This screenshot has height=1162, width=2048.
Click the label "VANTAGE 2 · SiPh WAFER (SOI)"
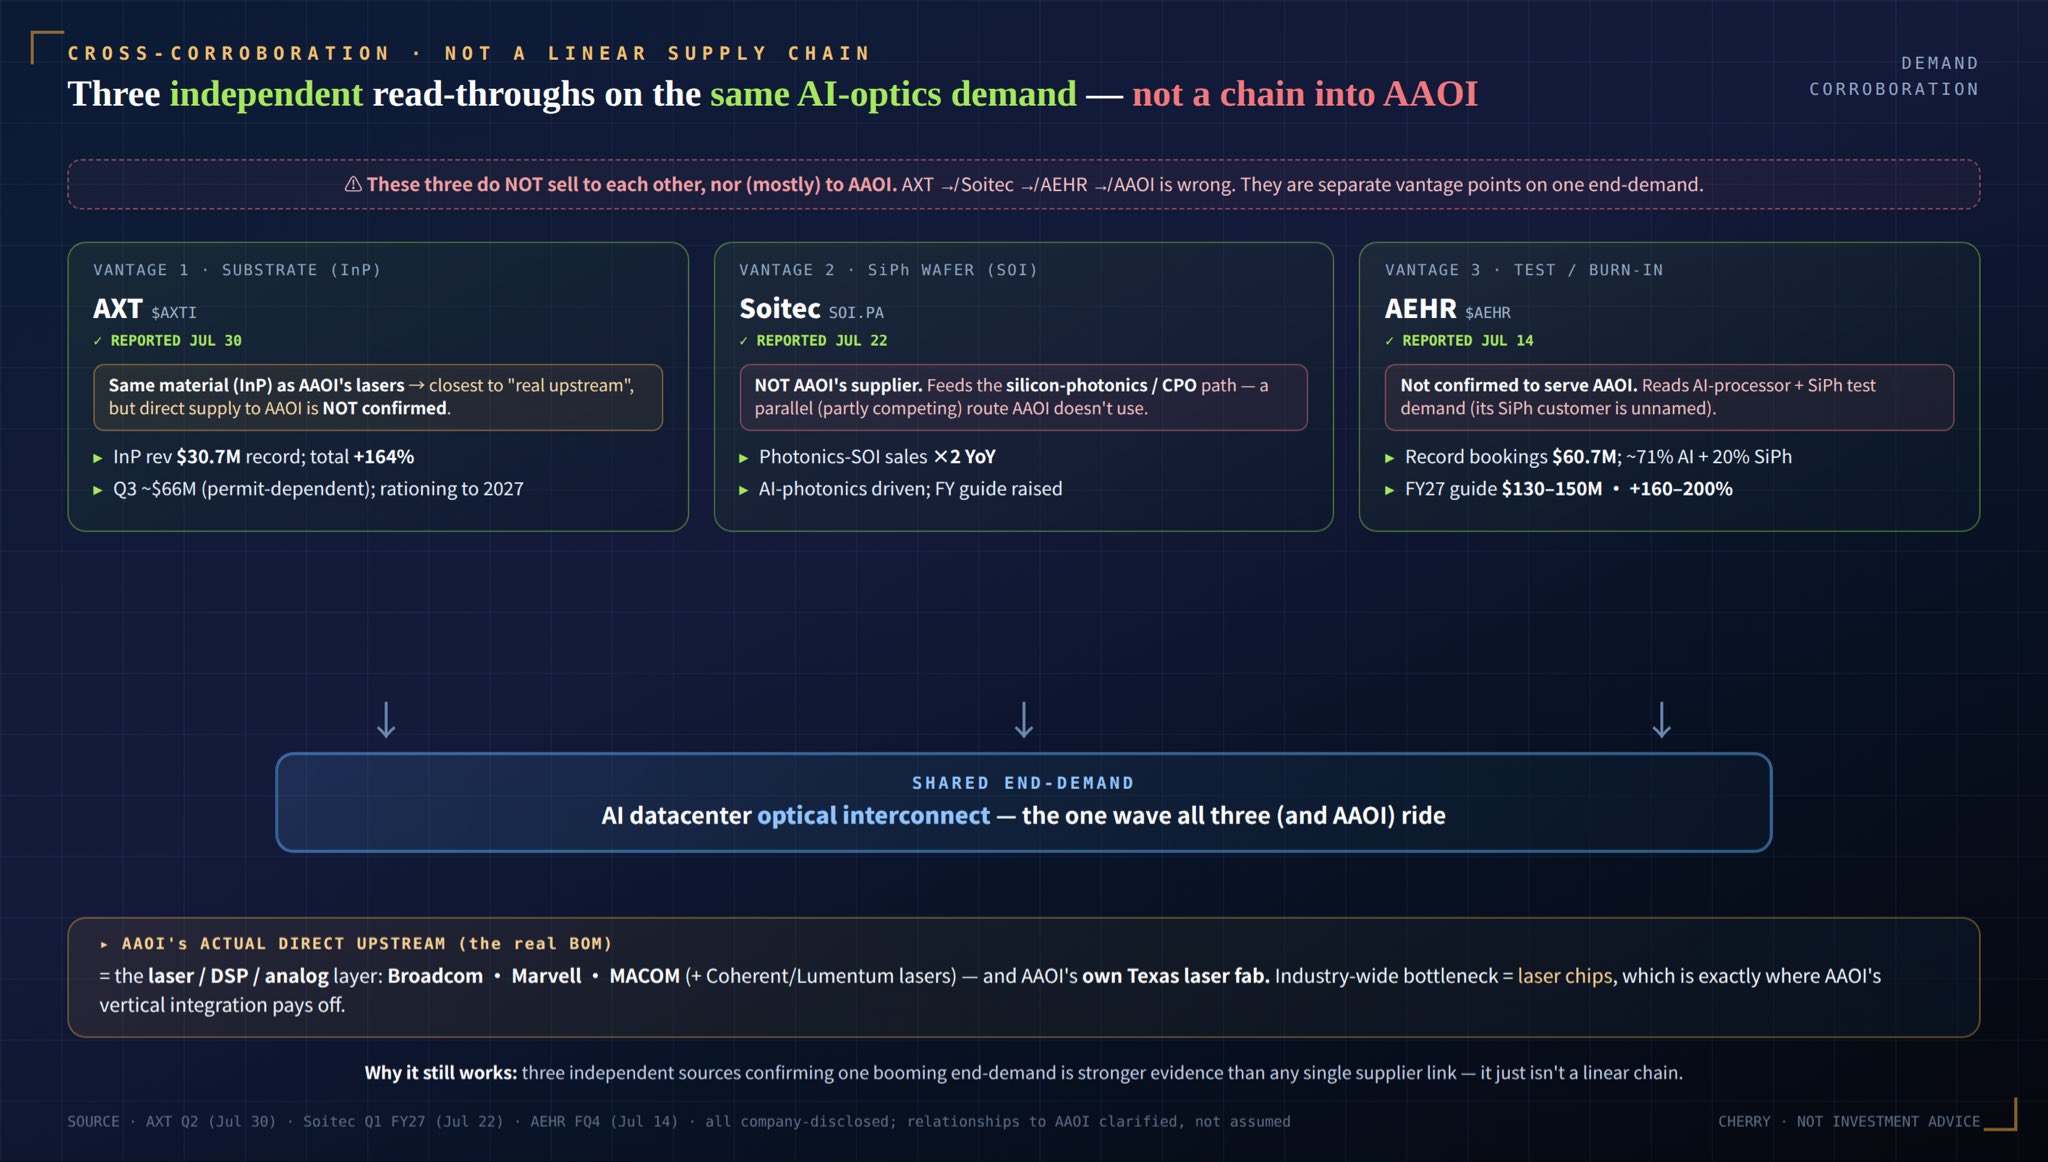[889, 270]
